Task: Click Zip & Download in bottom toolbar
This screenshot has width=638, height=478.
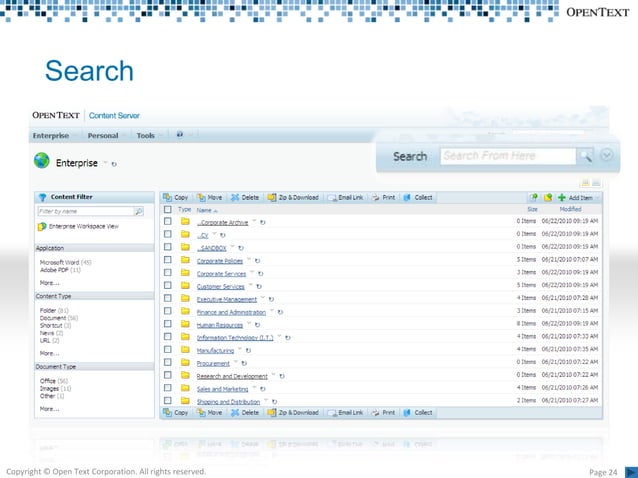Action: coord(293,413)
